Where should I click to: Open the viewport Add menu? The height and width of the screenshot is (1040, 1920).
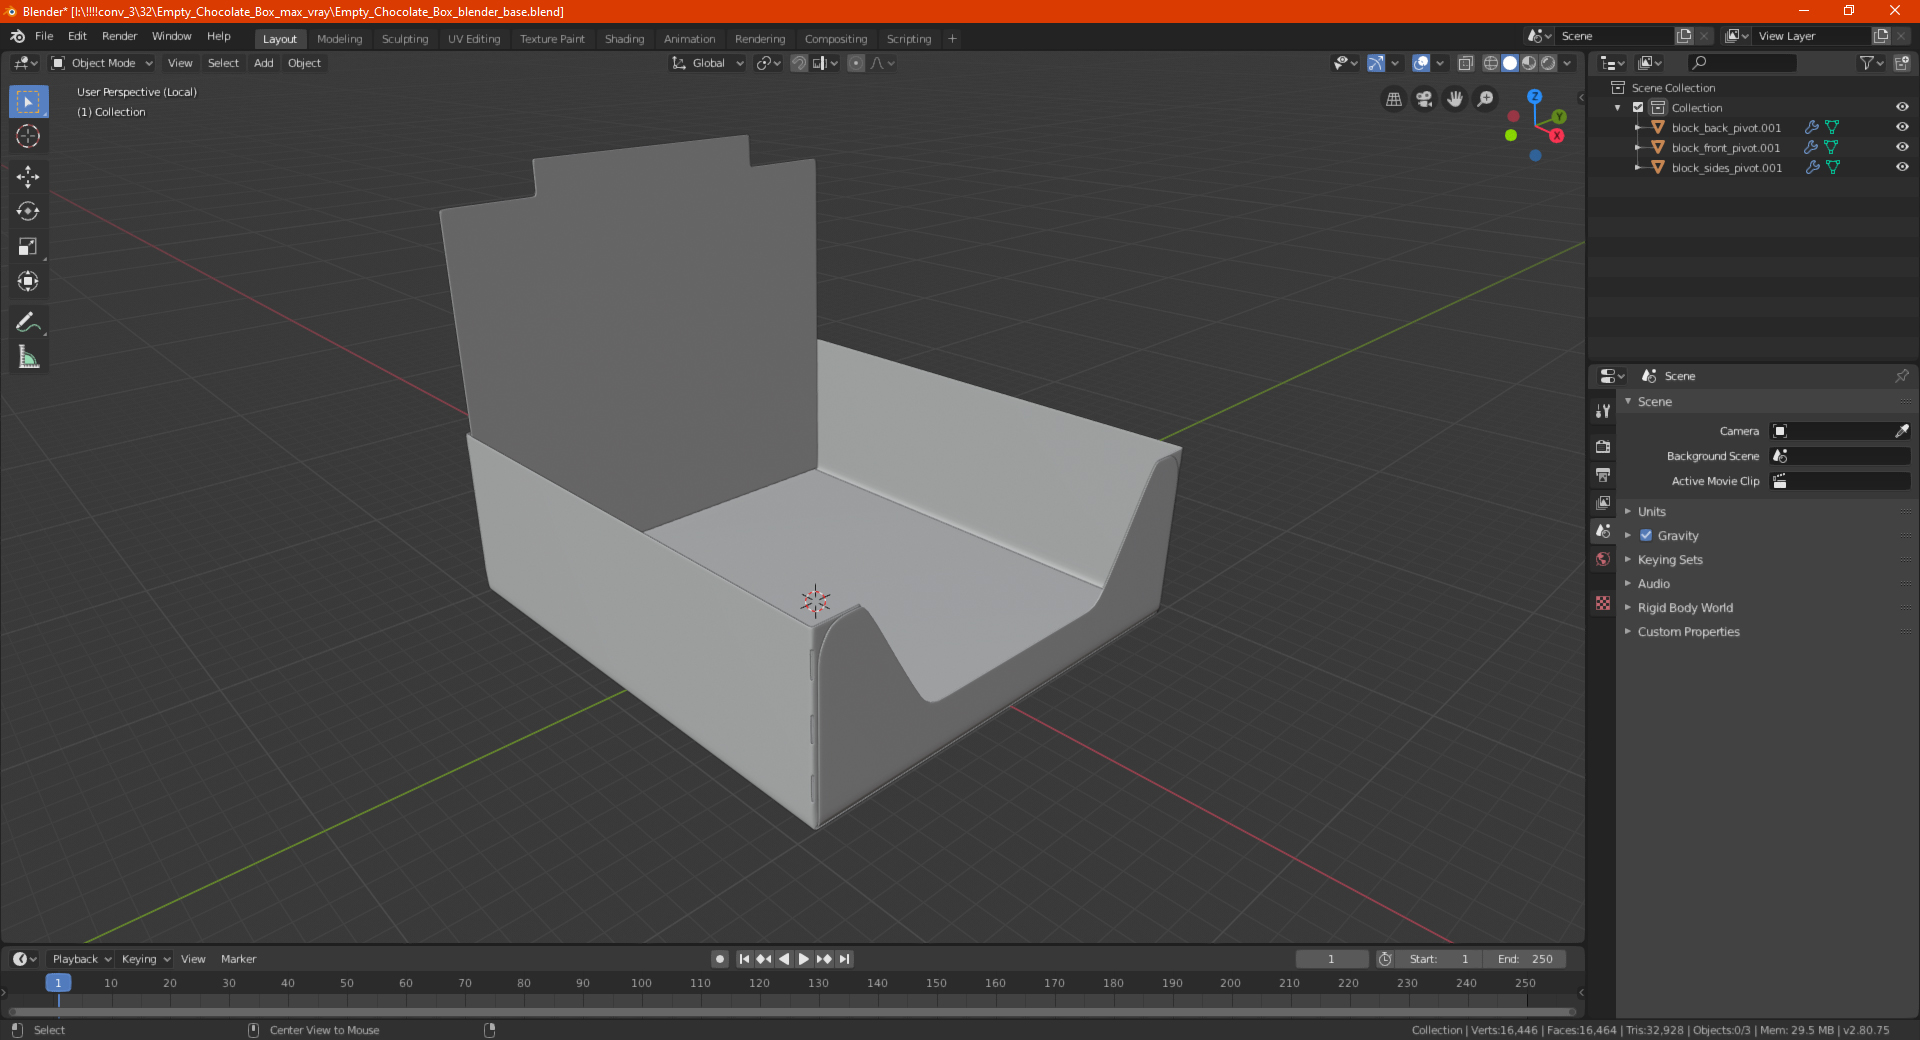(x=263, y=63)
